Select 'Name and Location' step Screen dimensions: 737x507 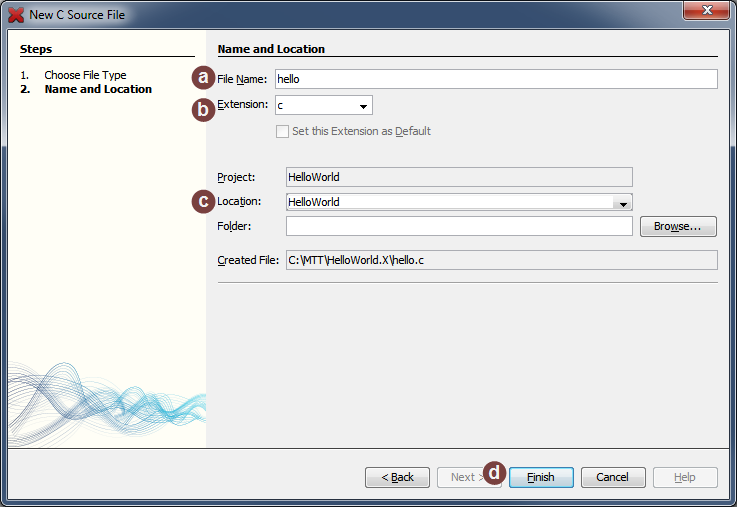click(98, 89)
